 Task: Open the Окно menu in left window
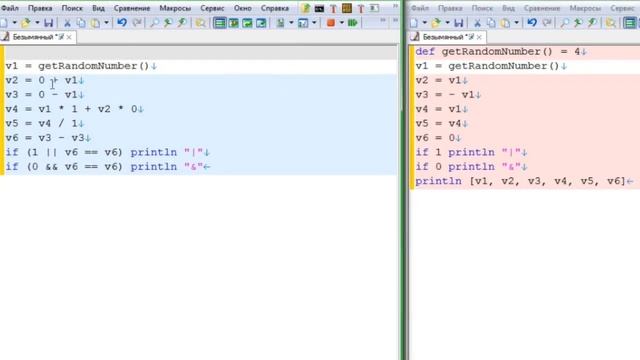242,8
